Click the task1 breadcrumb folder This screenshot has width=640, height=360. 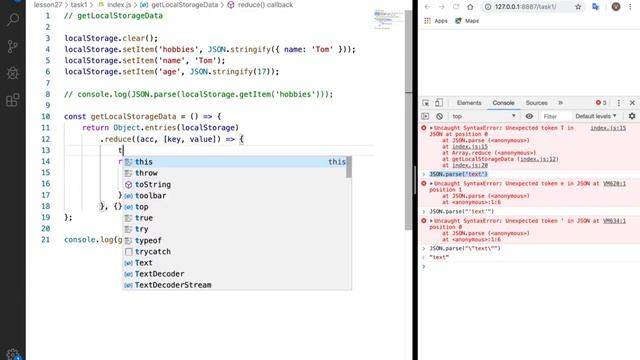point(79,5)
